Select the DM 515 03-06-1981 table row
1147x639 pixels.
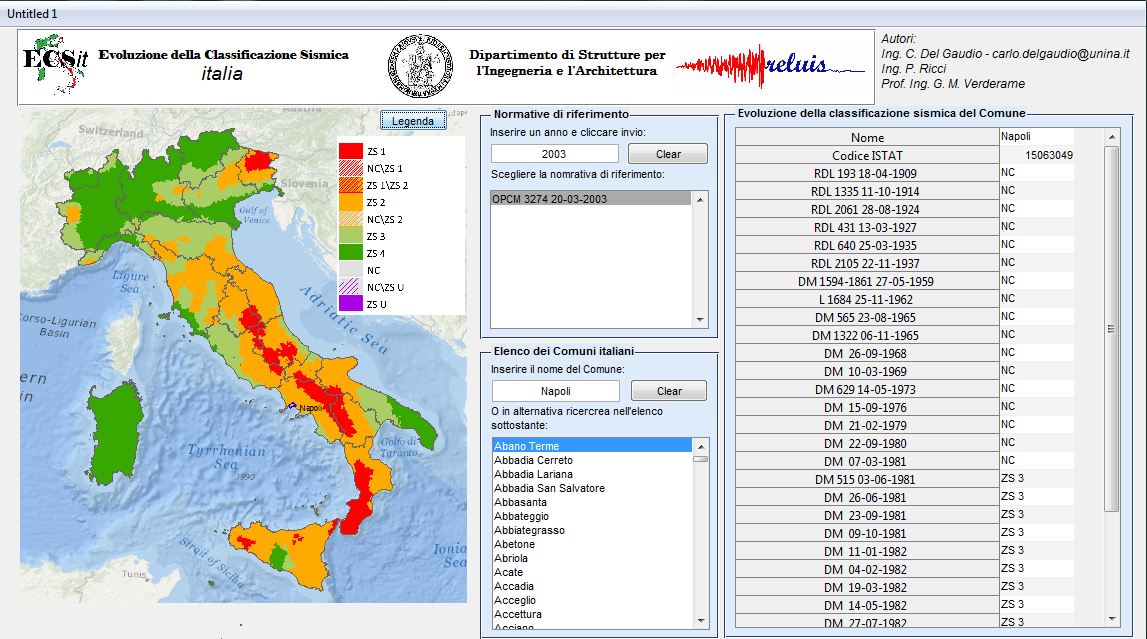coord(905,480)
